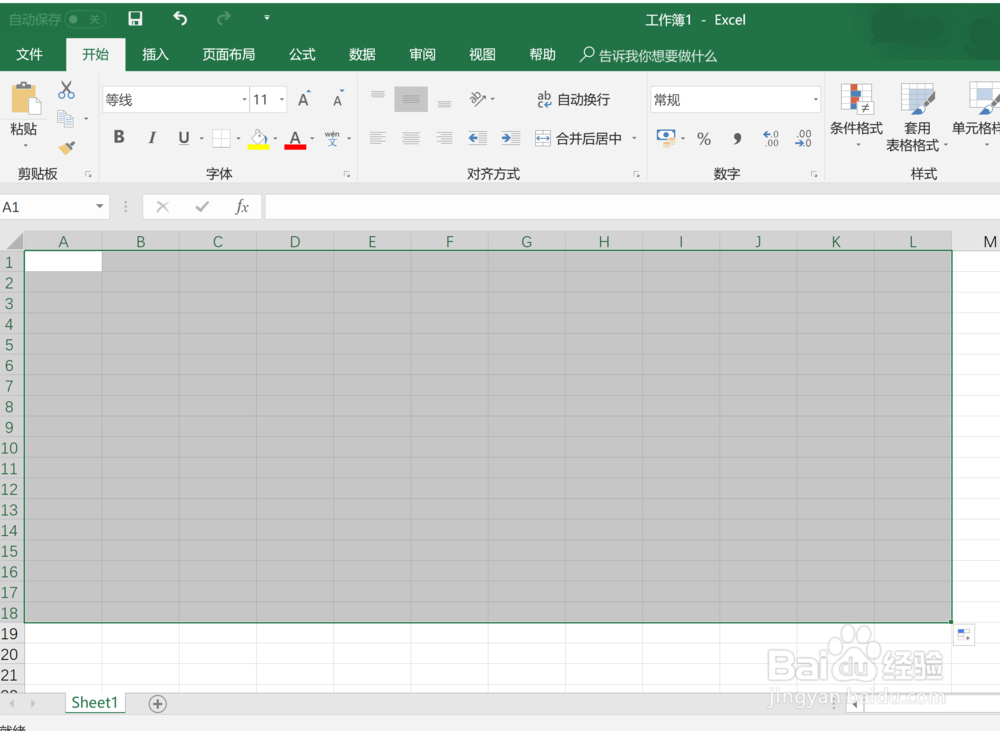
Task: Apply Comma Style number format
Action: (x=737, y=138)
